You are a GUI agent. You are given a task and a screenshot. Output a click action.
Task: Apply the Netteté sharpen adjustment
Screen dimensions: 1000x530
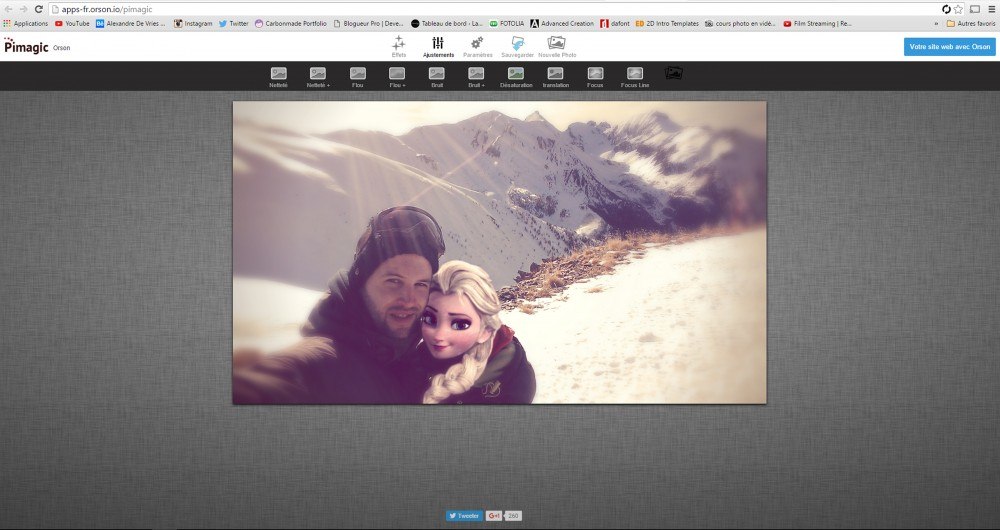pos(278,74)
